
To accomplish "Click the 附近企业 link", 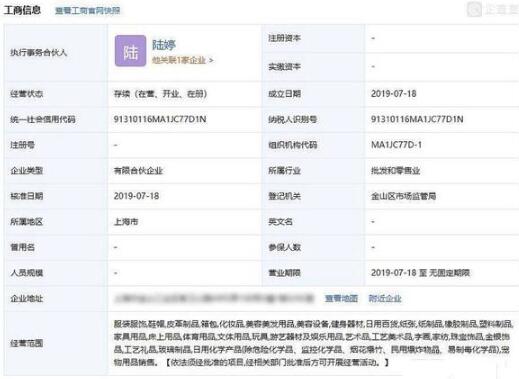I will pos(385,298).
